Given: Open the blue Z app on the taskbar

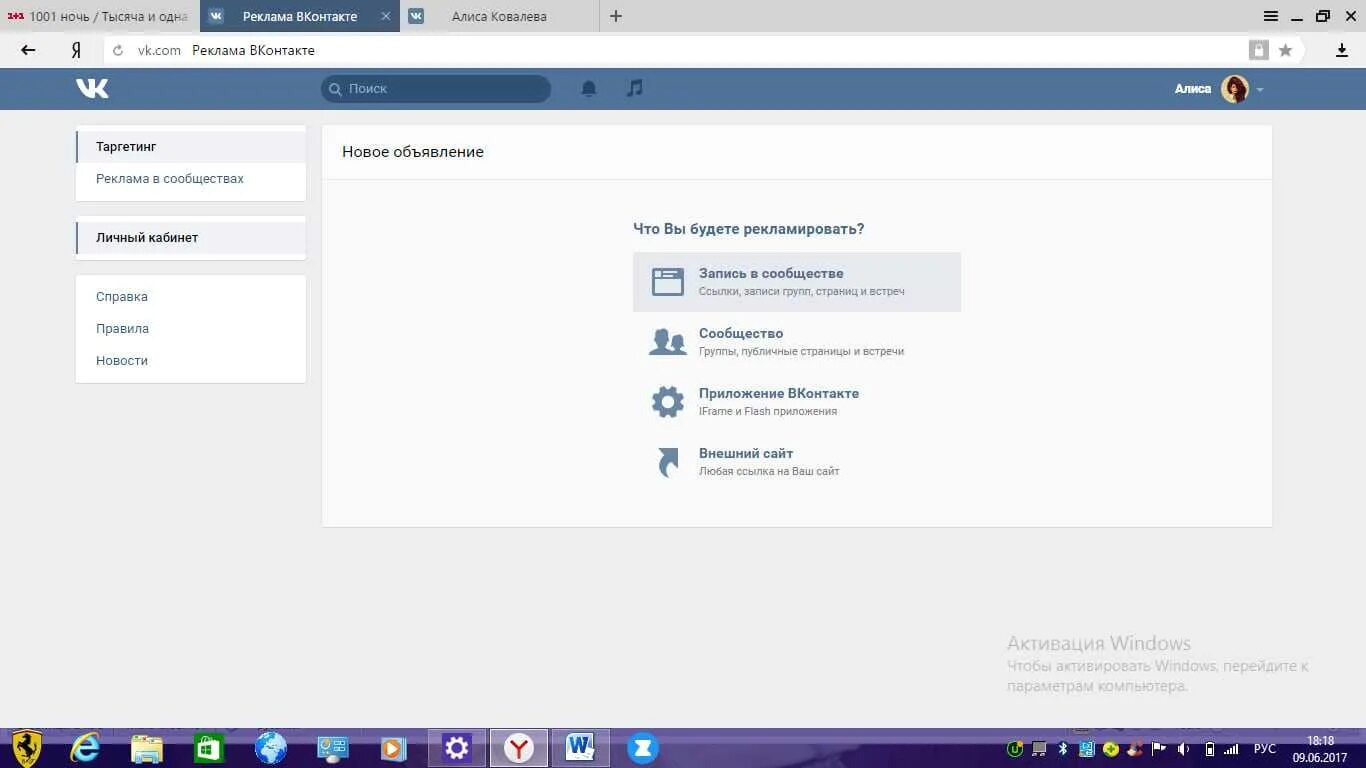Looking at the screenshot, I should pos(643,748).
